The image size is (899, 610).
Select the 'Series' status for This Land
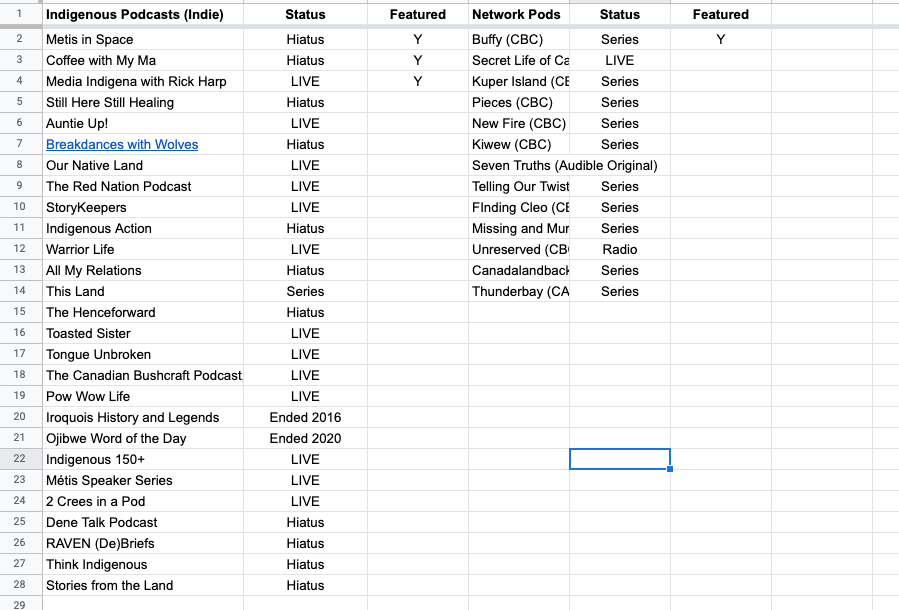(x=305, y=291)
